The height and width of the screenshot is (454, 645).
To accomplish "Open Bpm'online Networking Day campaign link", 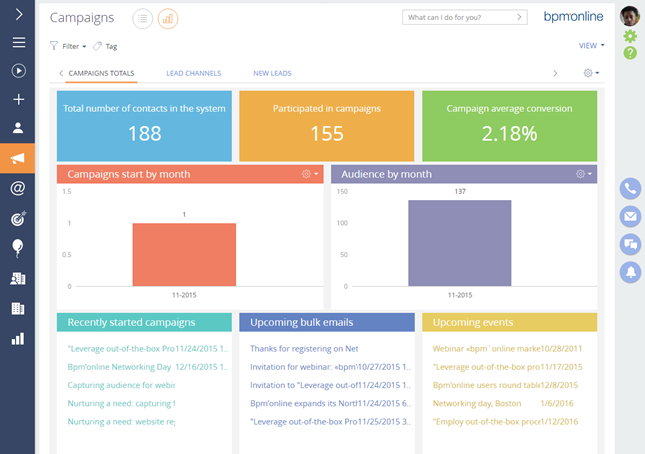I will (x=118, y=367).
